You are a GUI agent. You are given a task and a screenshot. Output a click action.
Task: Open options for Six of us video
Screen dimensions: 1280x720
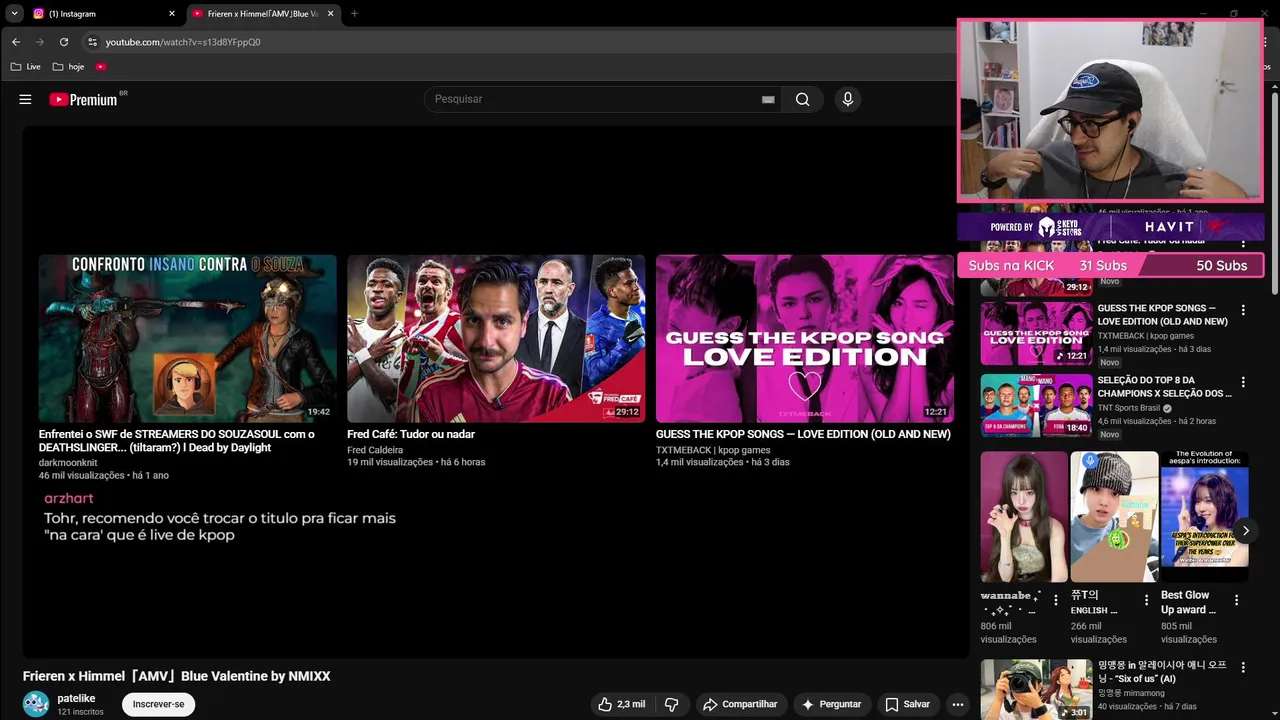point(1243,667)
